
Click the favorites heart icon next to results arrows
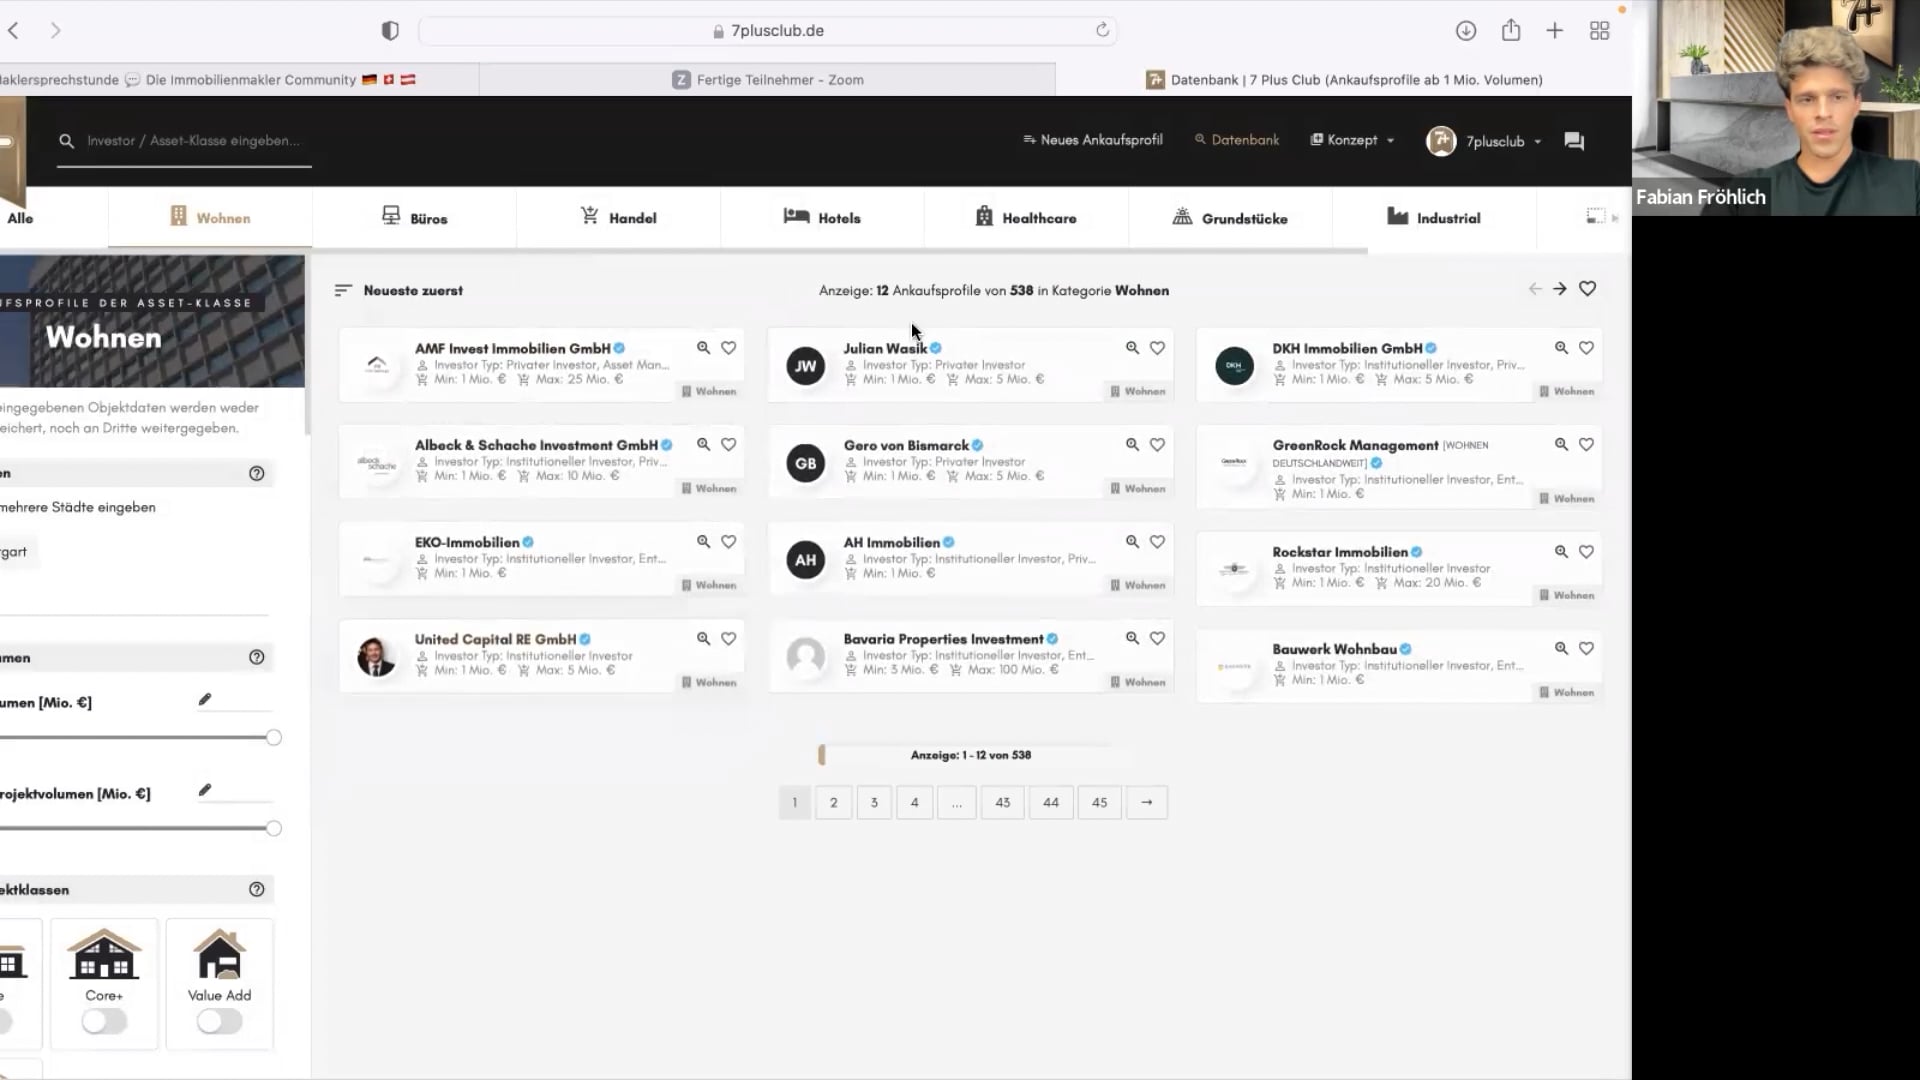click(x=1587, y=289)
